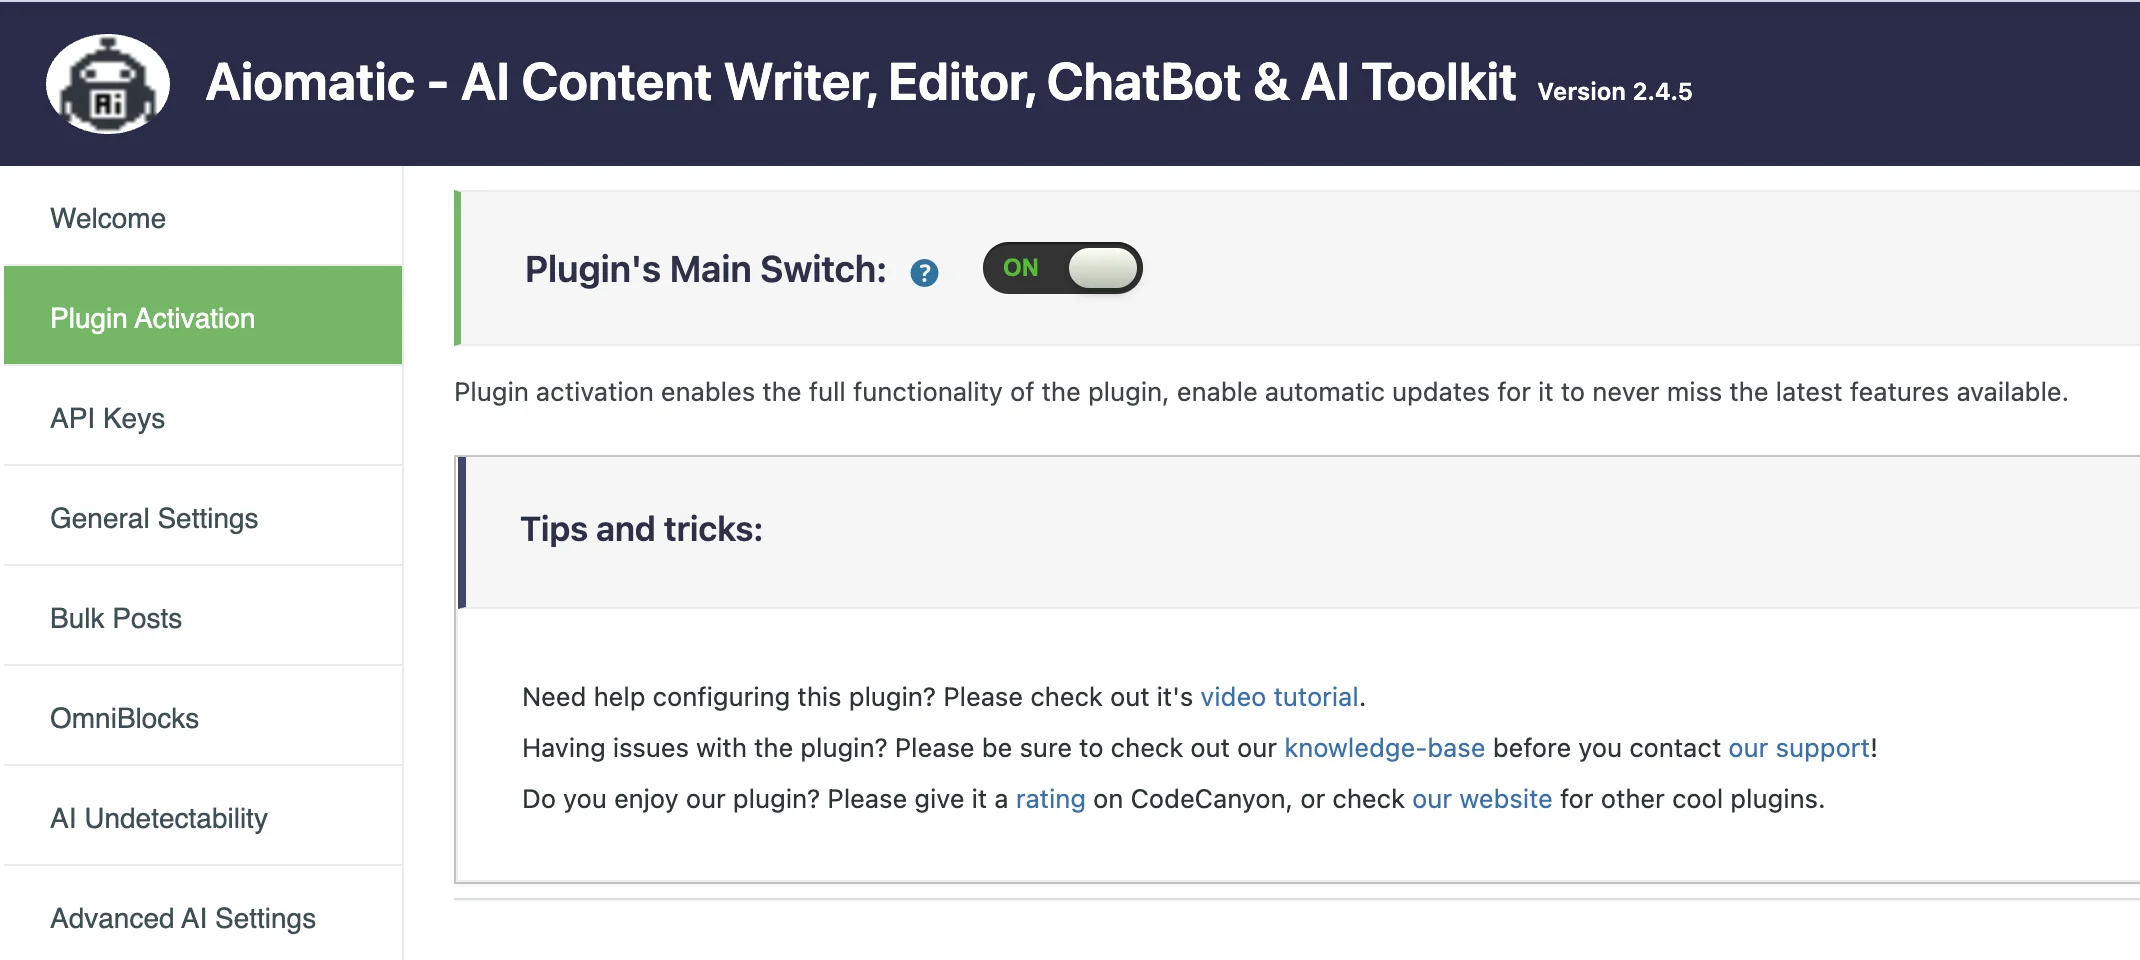
Task: Open the rating link for CodeCanyon
Action: point(1050,799)
